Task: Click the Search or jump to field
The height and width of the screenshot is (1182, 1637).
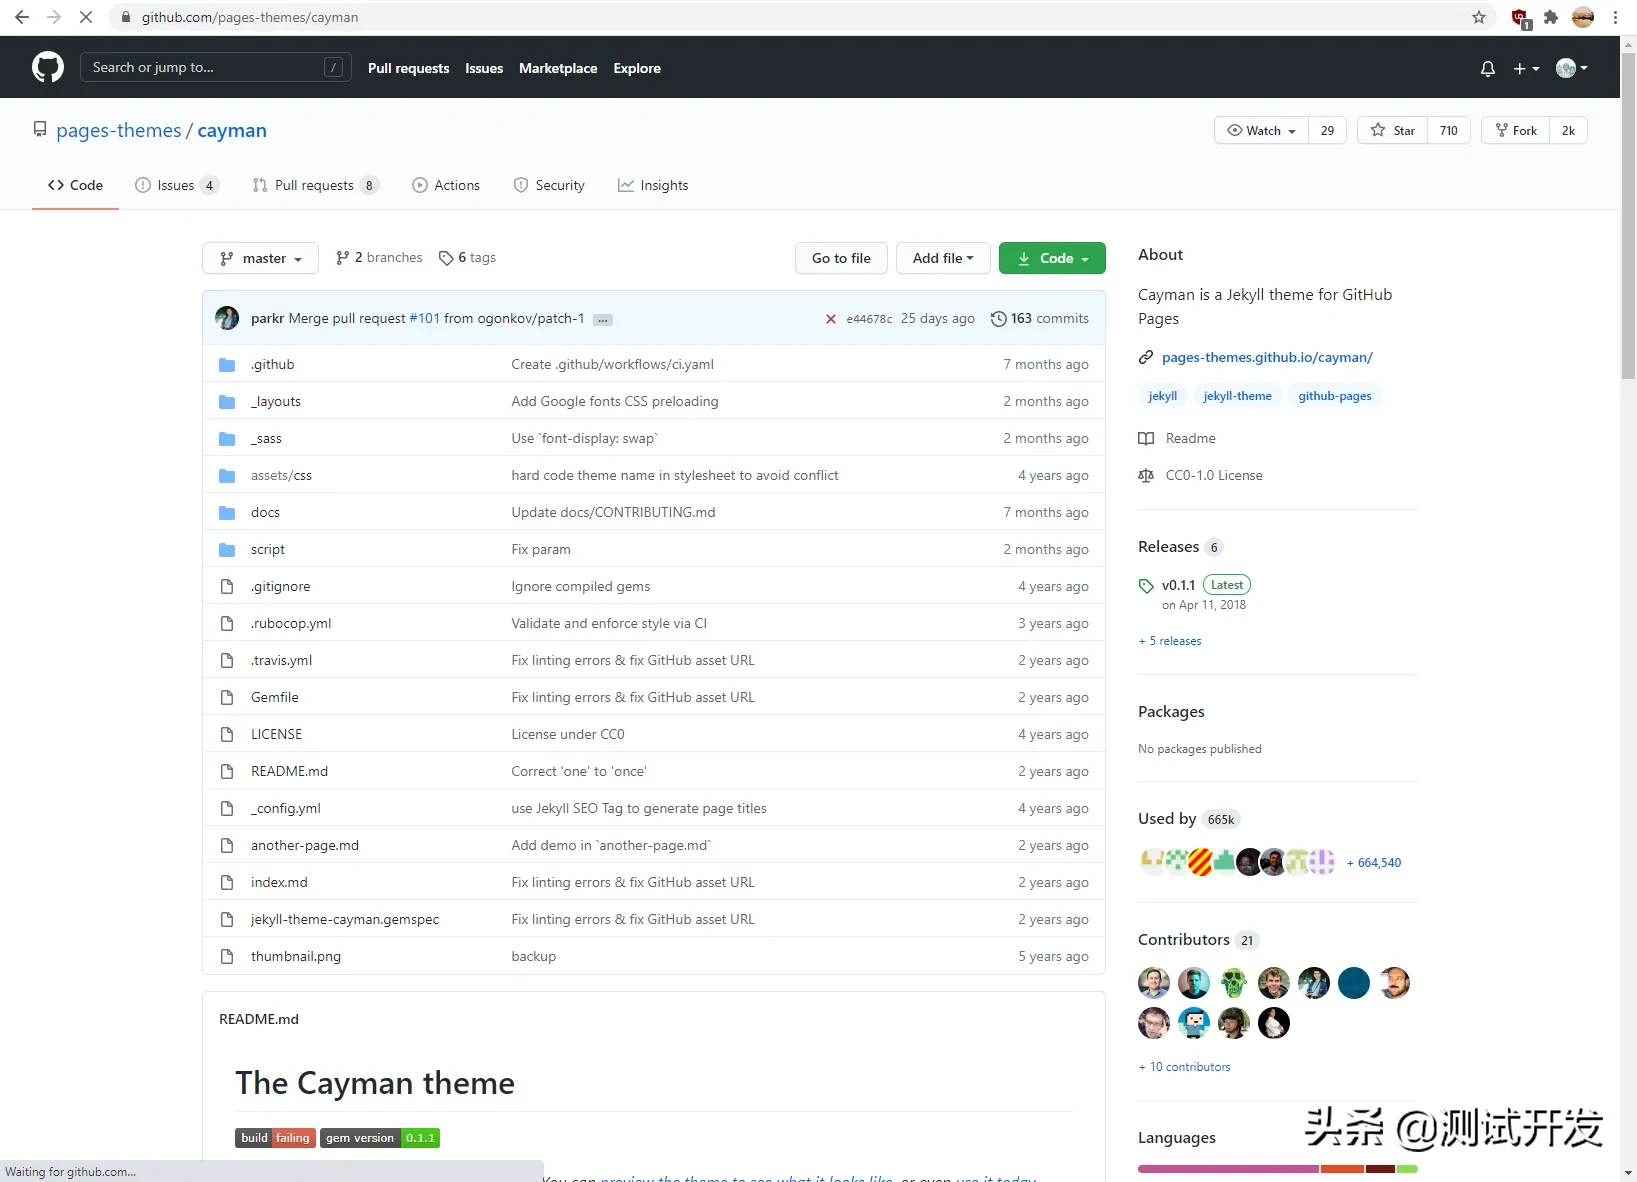Action: (215, 67)
